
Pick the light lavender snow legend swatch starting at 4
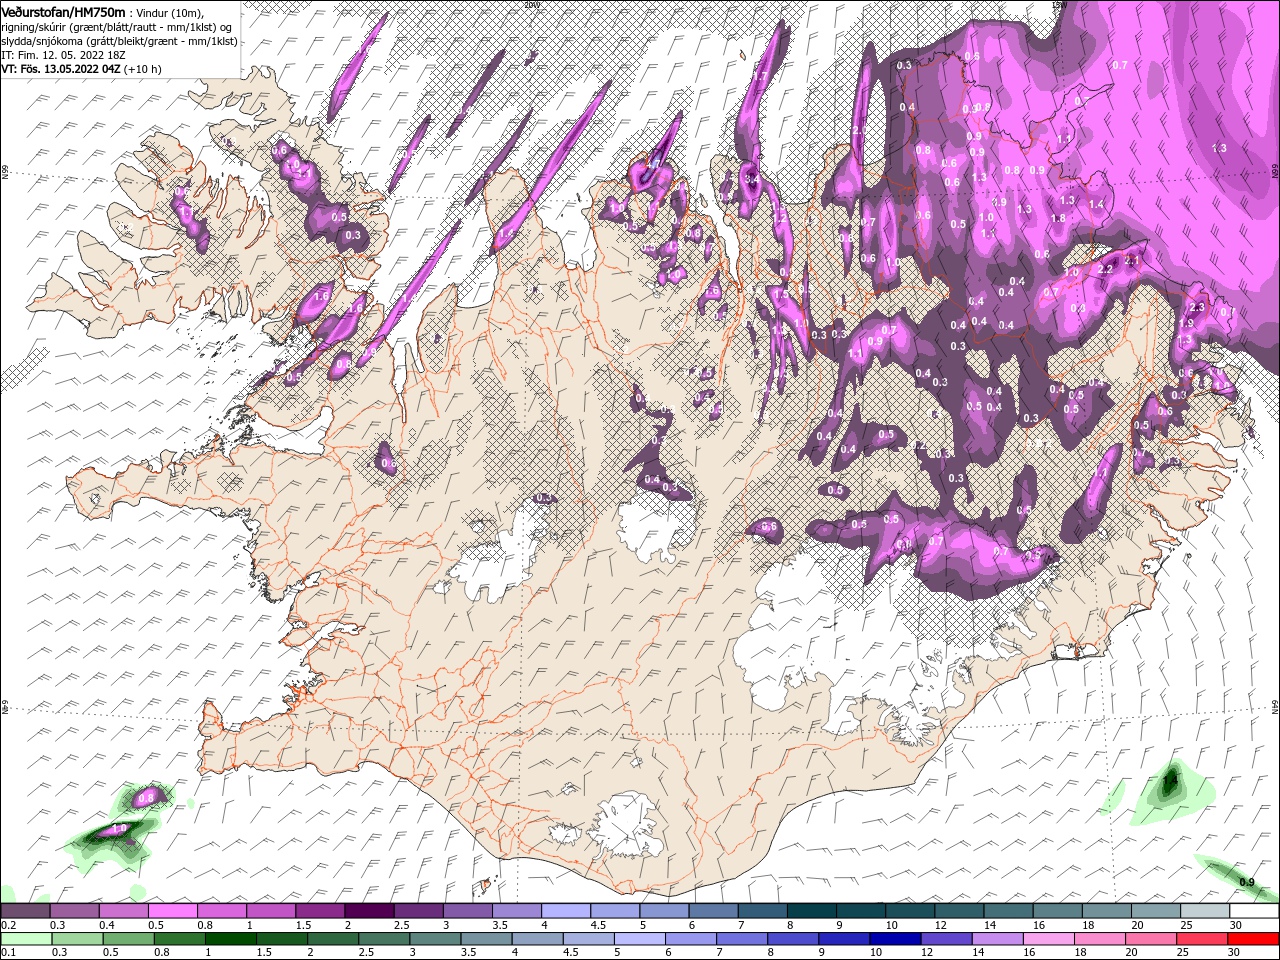point(564,911)
